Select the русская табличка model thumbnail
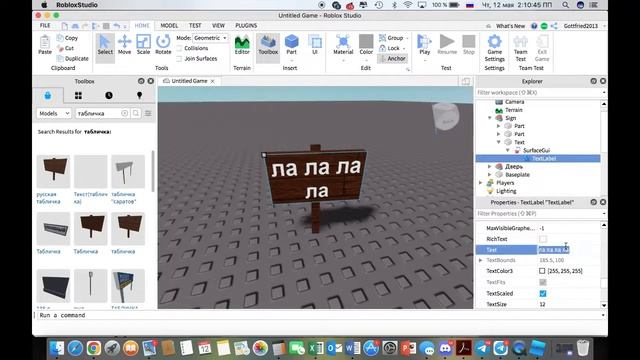Viewport: 640px width, 360px height. [x=53, y=171]
